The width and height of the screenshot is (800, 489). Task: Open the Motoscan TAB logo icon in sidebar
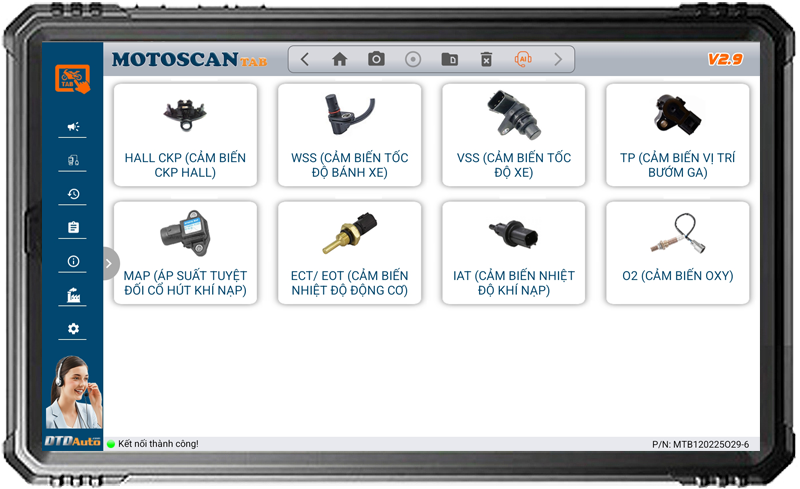click(72, 79)
